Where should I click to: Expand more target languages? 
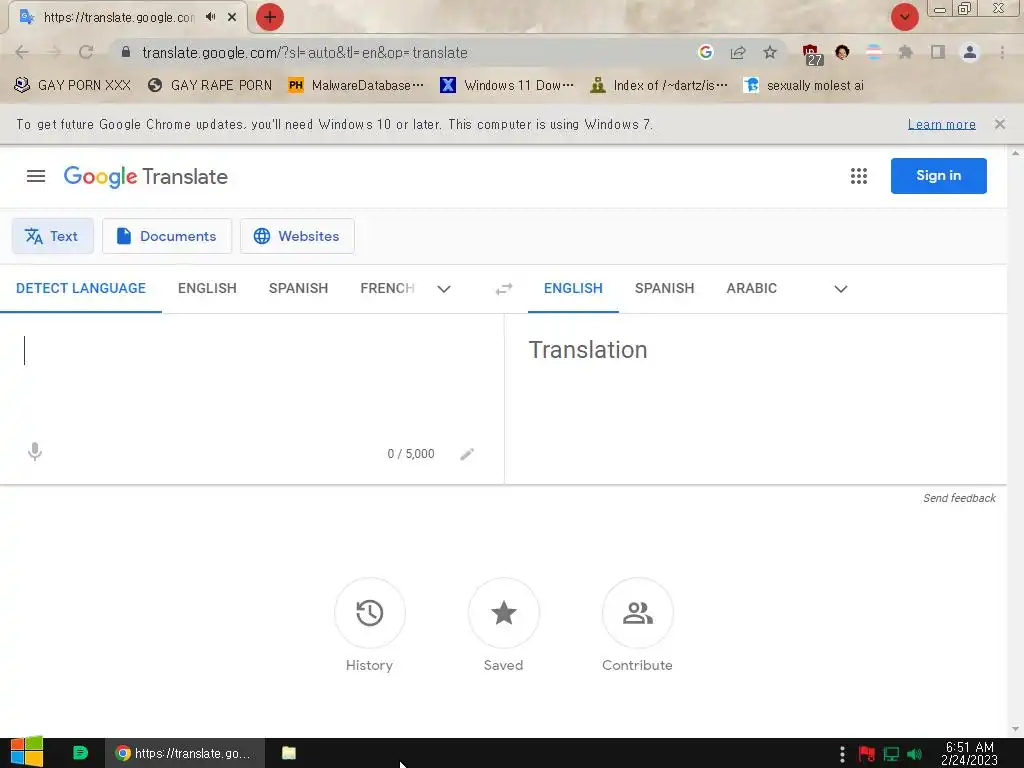[840, 289]
